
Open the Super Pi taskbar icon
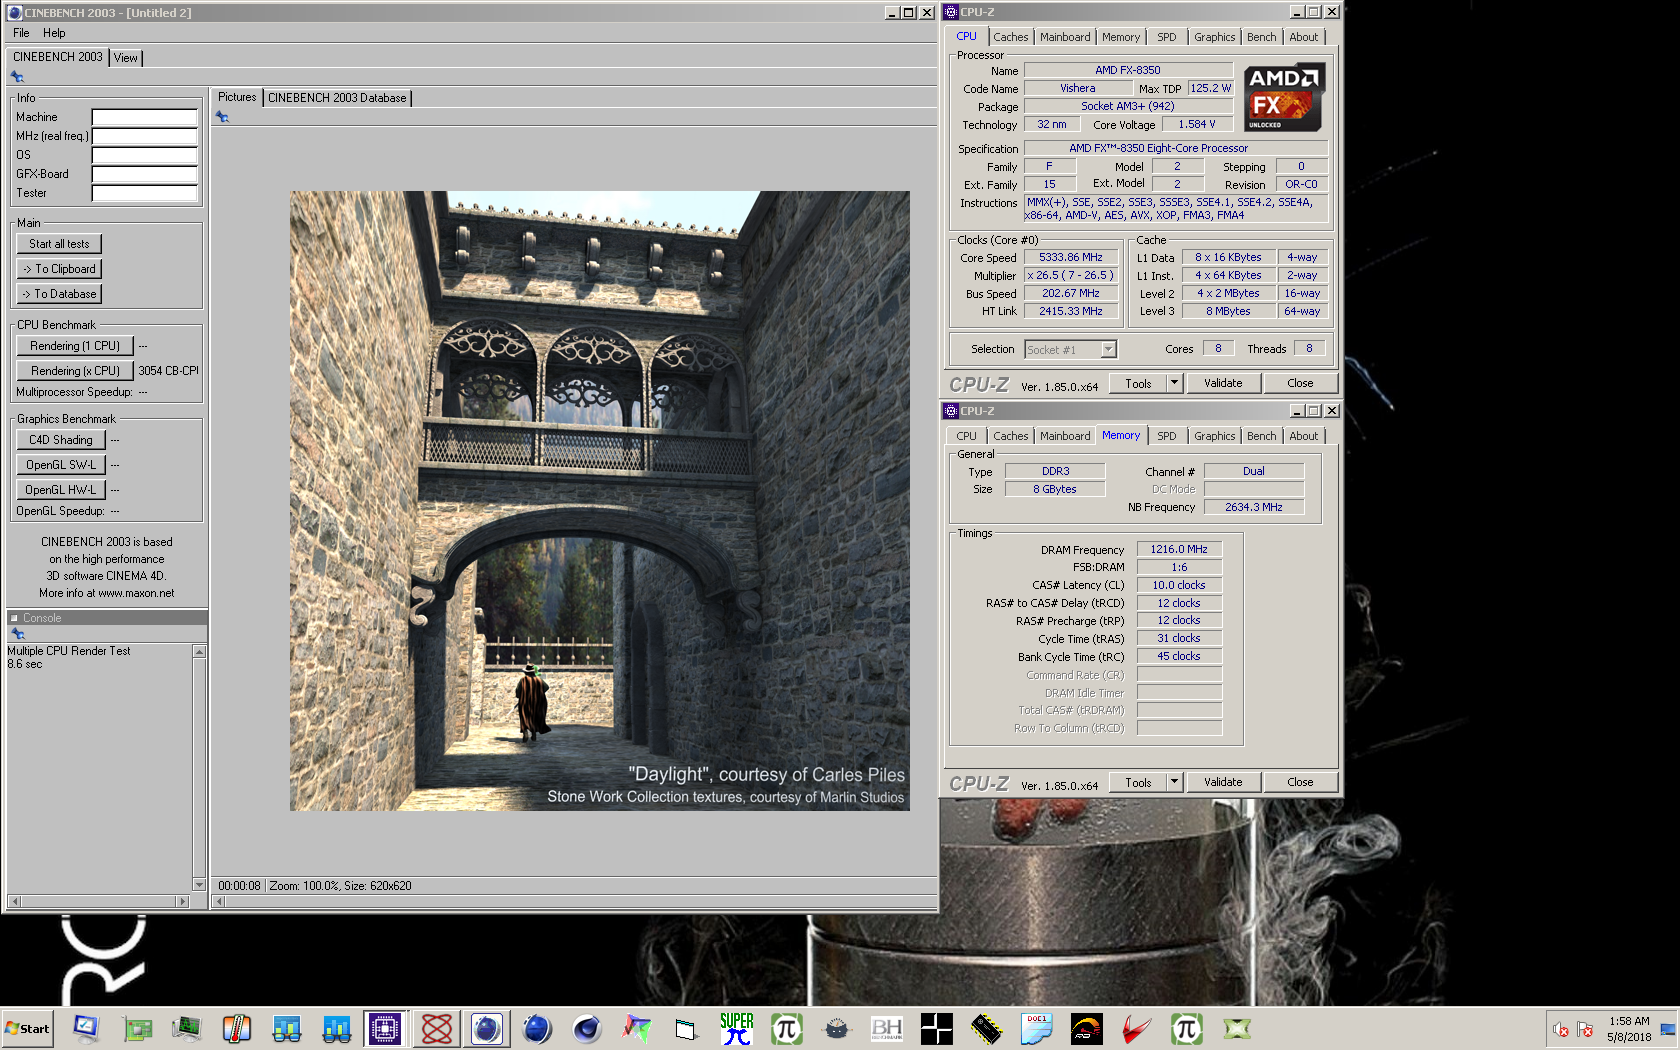[x=737, y=1028]
